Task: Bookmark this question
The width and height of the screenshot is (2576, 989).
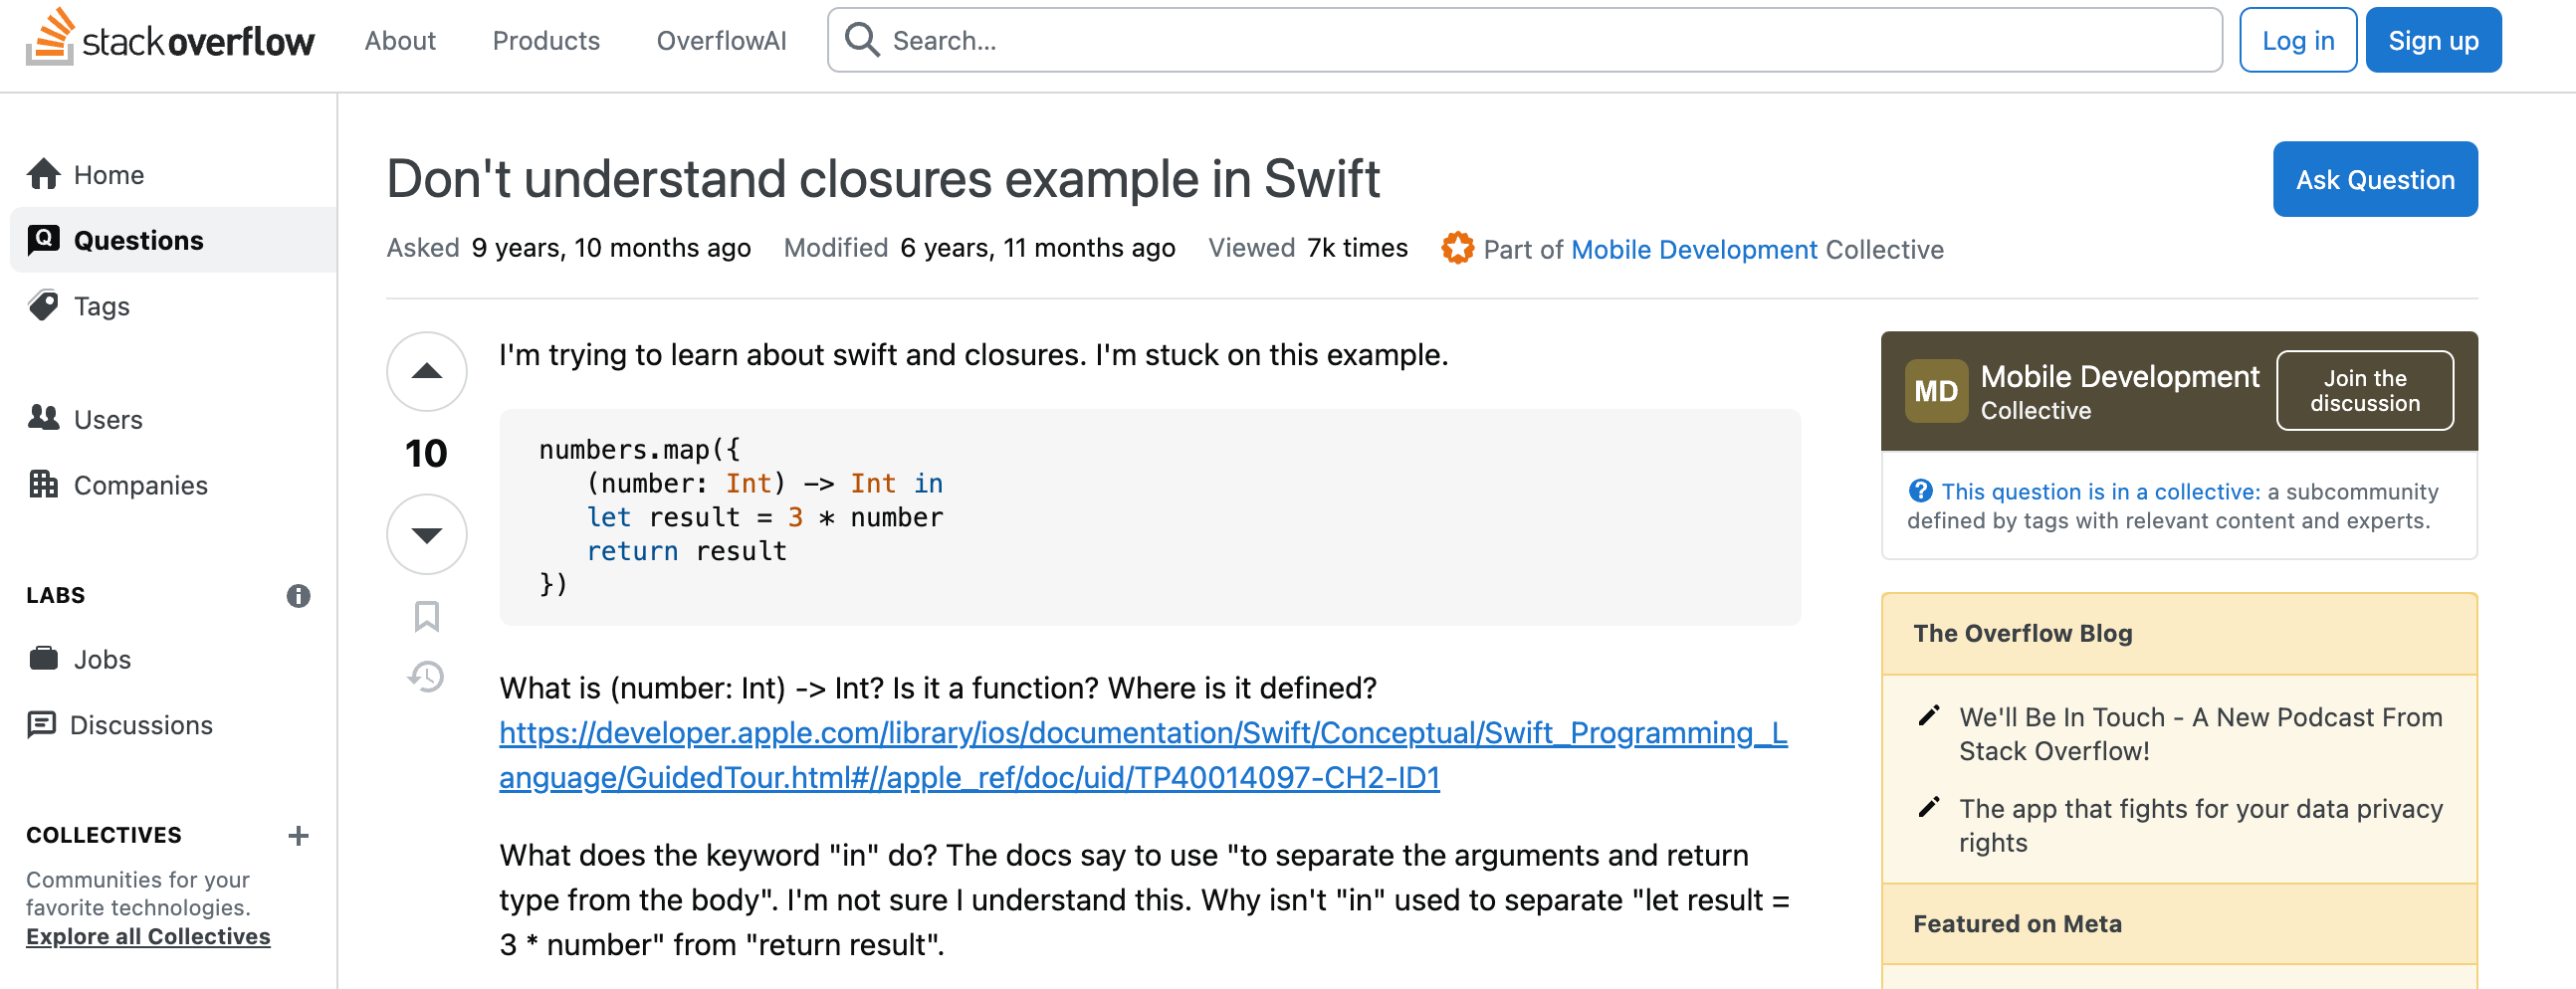Action: (427, 616)
